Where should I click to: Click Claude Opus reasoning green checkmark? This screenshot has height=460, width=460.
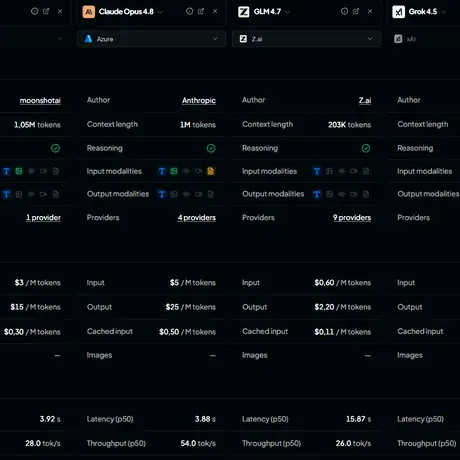click(x=211, y=148)
